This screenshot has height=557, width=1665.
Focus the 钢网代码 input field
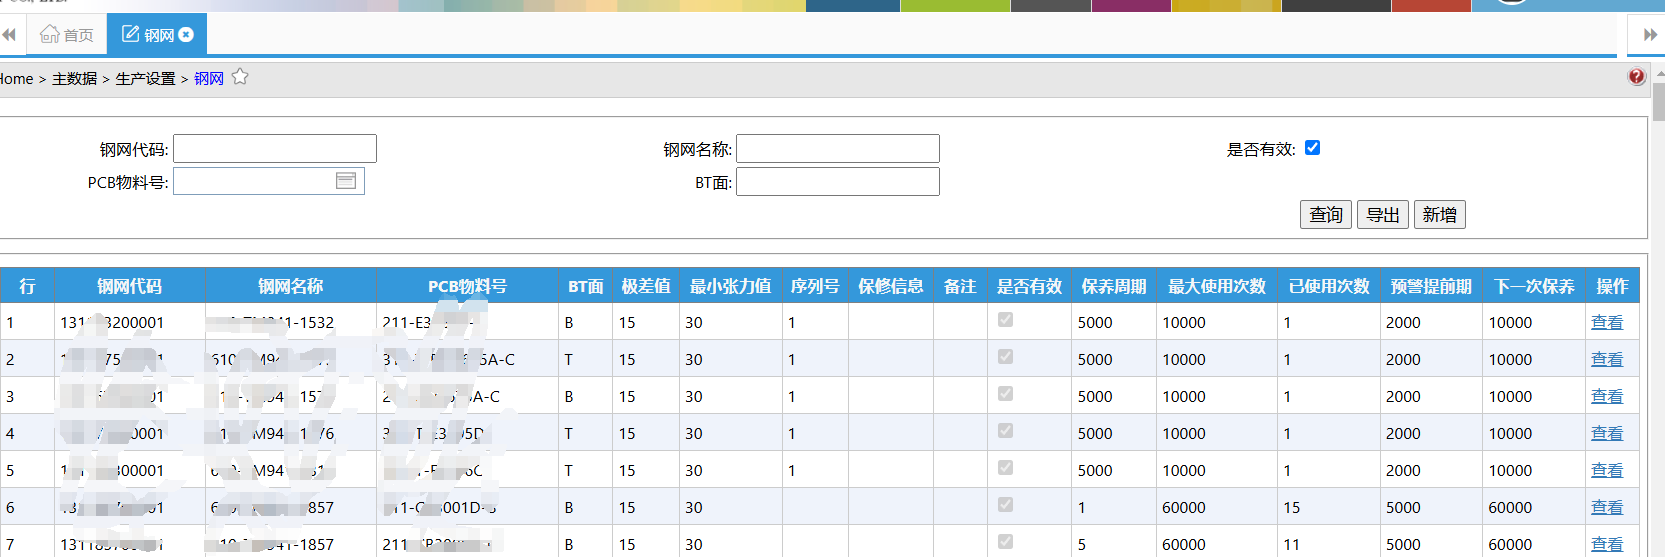[275, 148]
